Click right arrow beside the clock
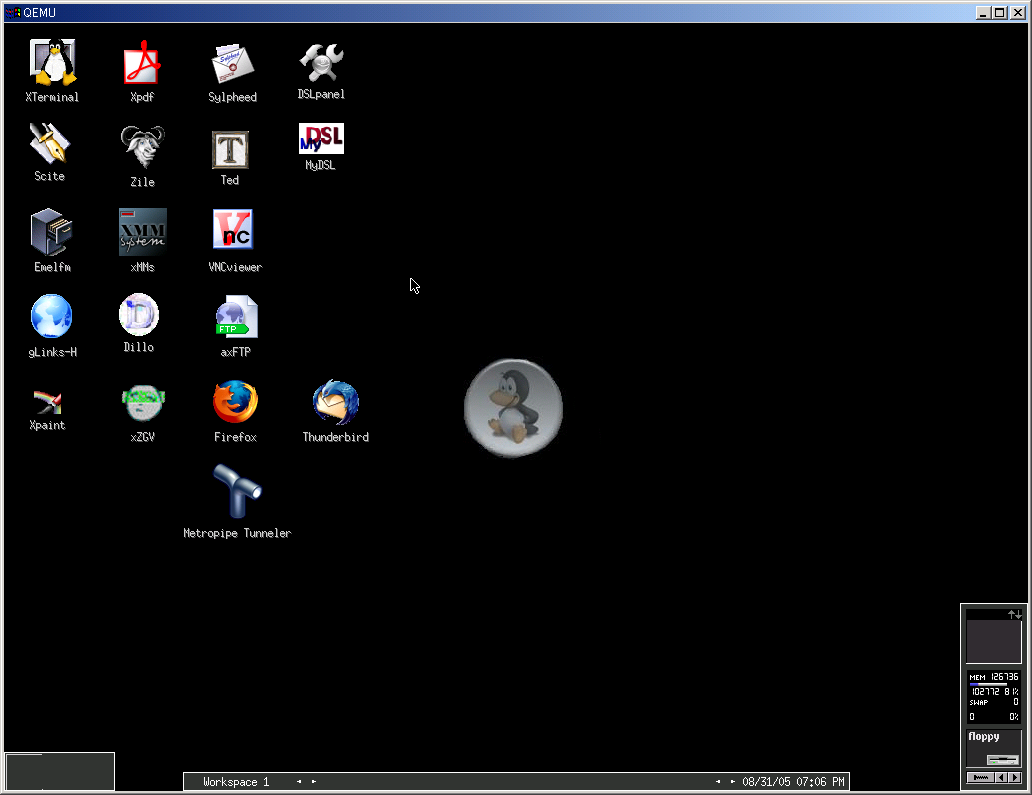Viewport: 1032px width, 795px height. [733, 782]
